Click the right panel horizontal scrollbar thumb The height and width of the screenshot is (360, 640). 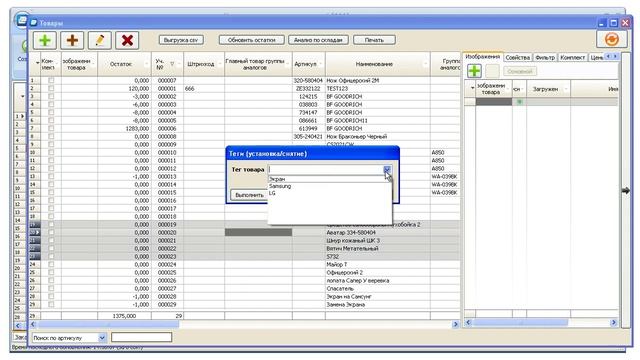pyautogui.click(x=520, y=322)
